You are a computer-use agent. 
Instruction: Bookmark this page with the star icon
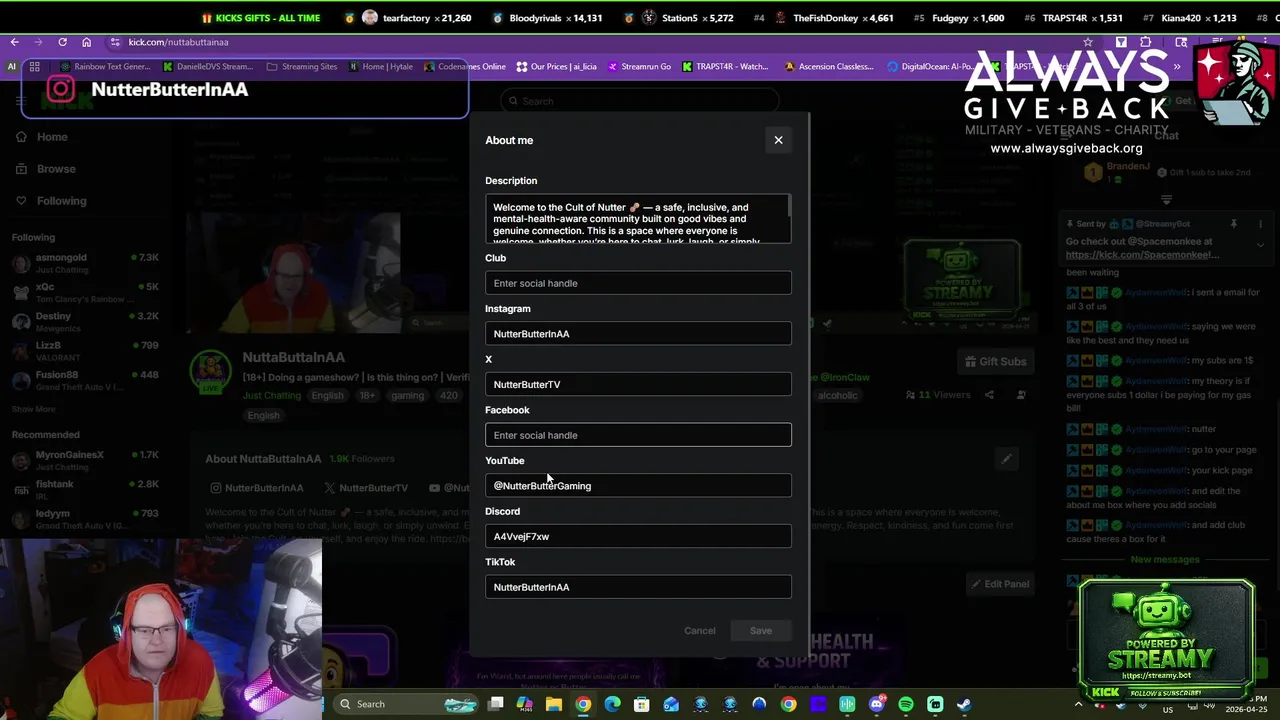(1088, 42)
